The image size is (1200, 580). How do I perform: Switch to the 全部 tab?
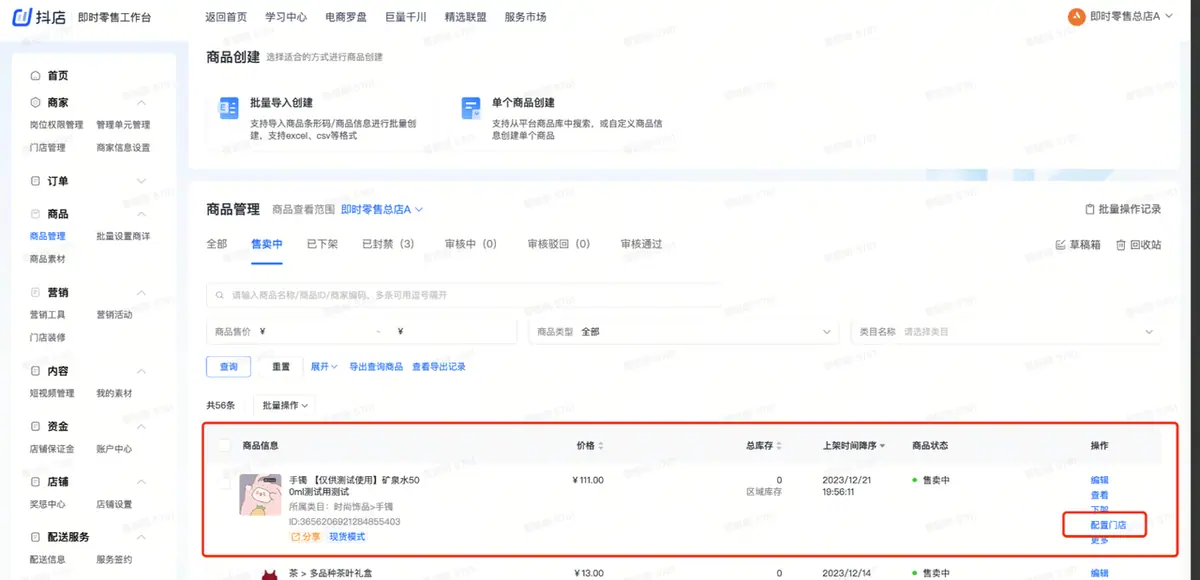(217, 244)
